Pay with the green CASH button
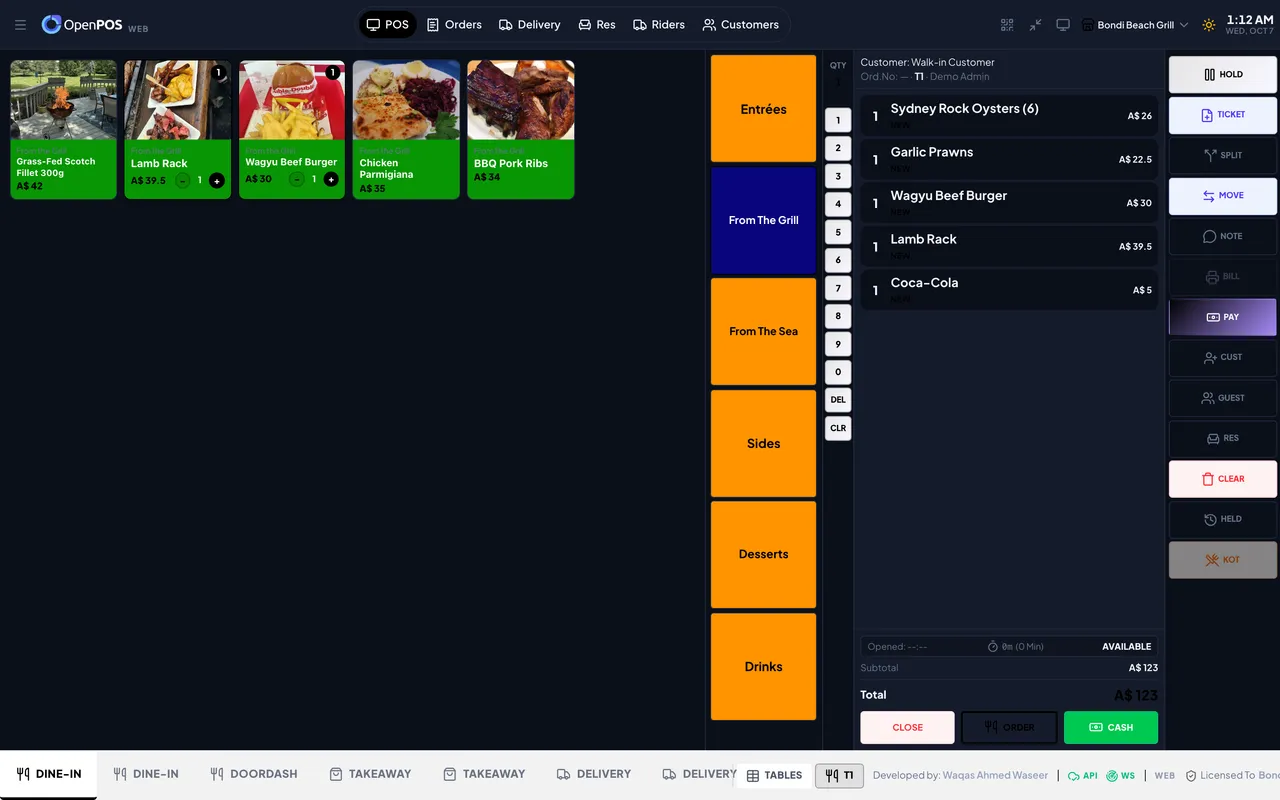The height and width of the screenshot is (800, 1280). 1111,727
